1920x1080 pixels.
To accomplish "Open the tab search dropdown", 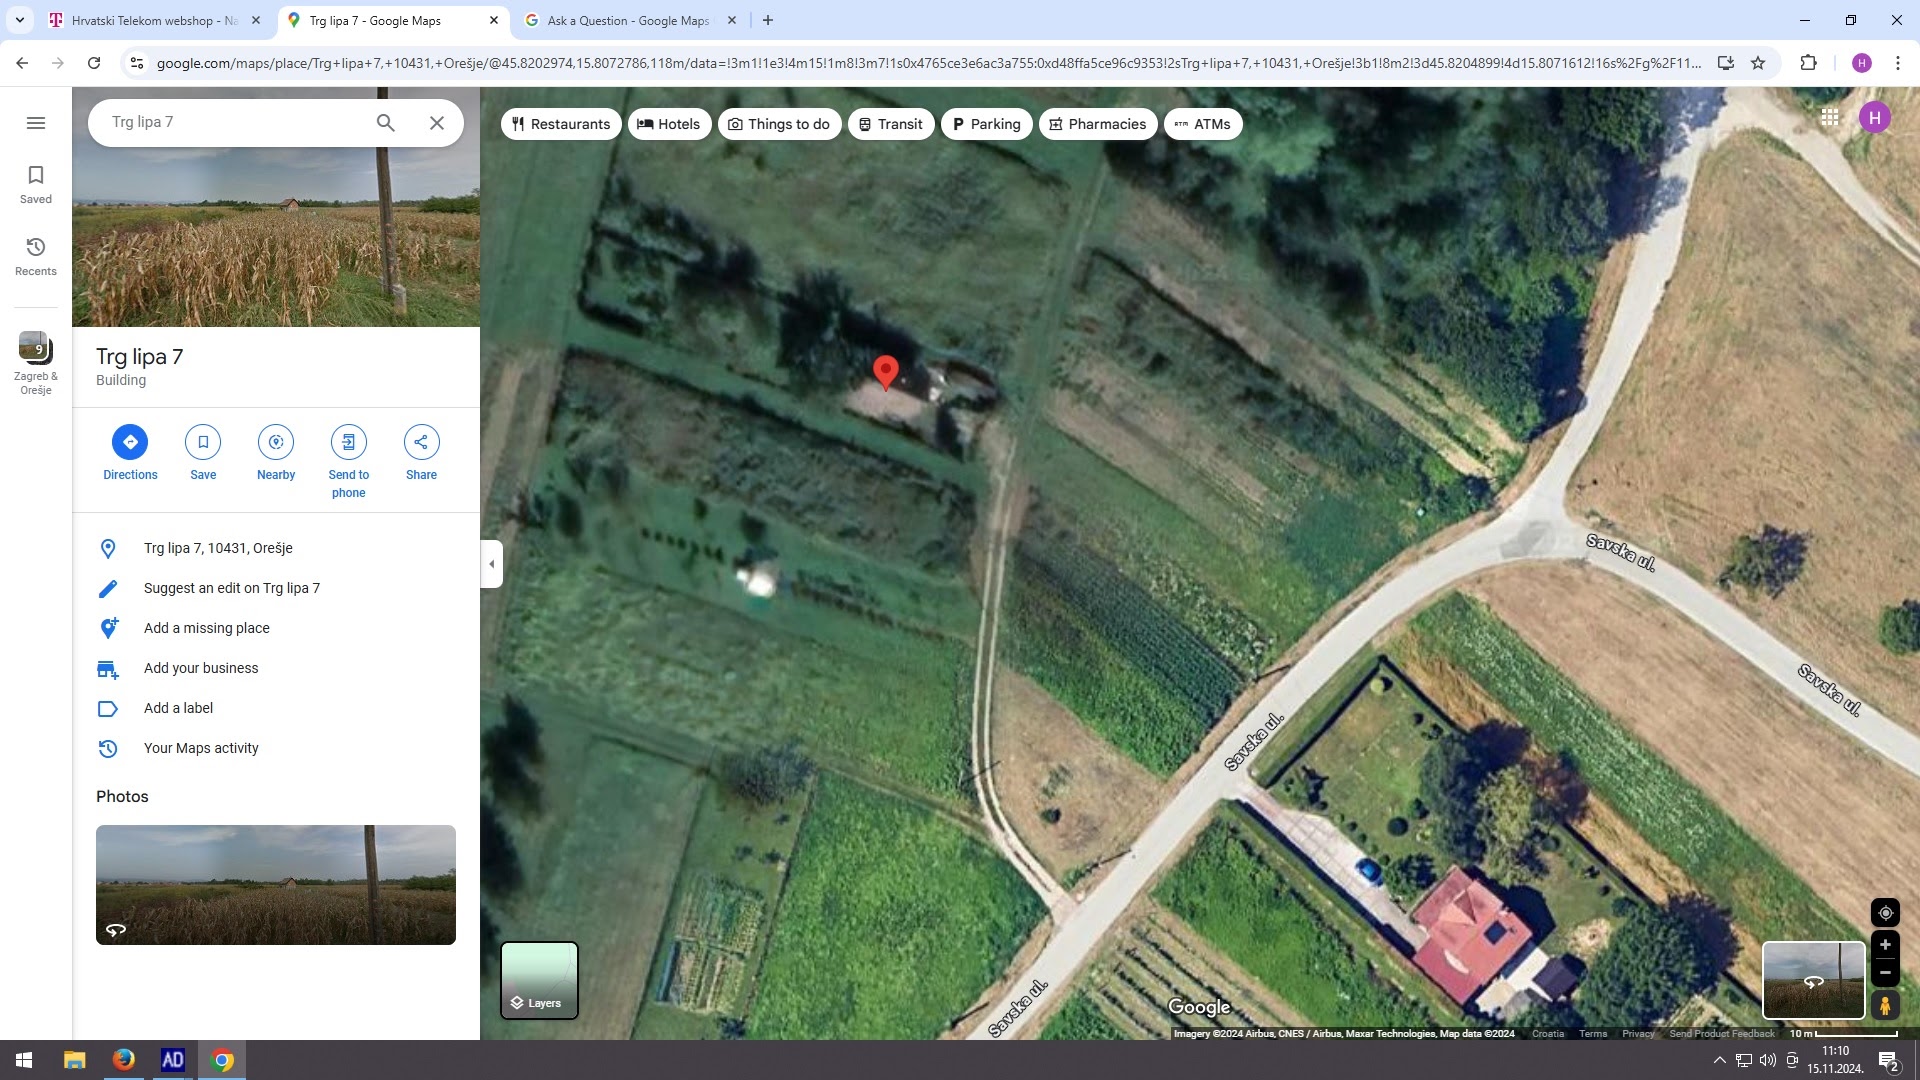I will point(19,20).
